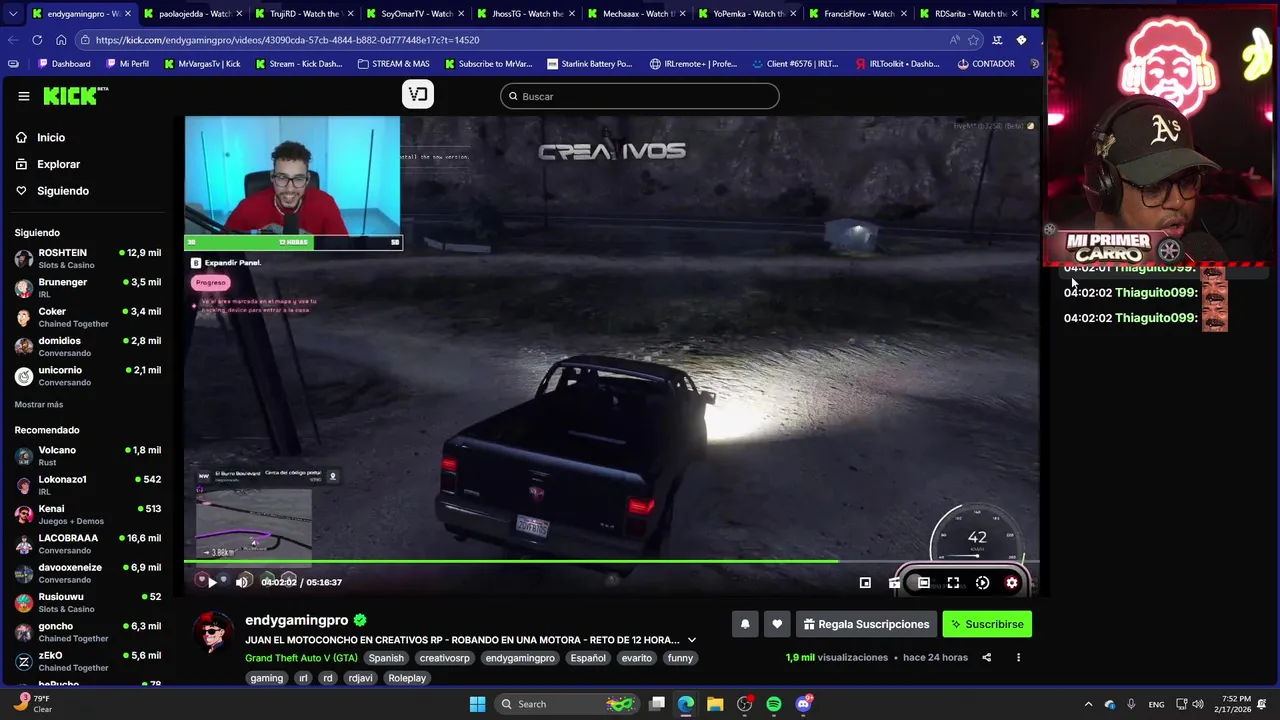Screen dimensions: 1280x720
Task: Reload the page
Action: (37, 40)
